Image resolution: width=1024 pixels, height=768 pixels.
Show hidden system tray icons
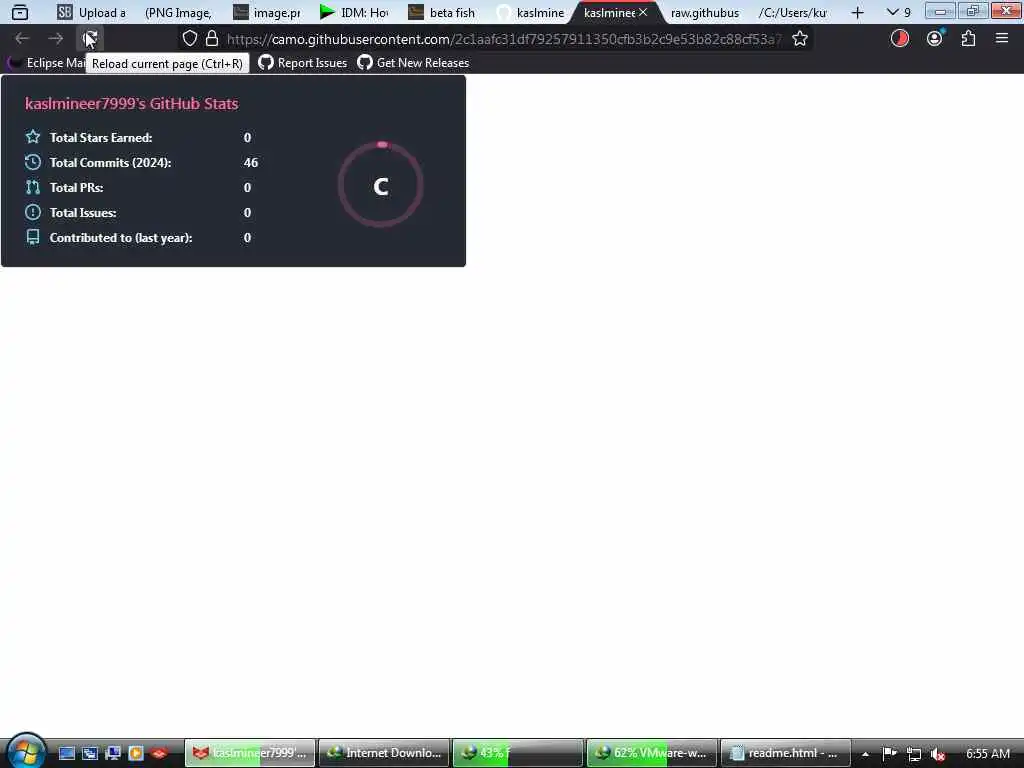pyautogui.click(x=865, y=754)
